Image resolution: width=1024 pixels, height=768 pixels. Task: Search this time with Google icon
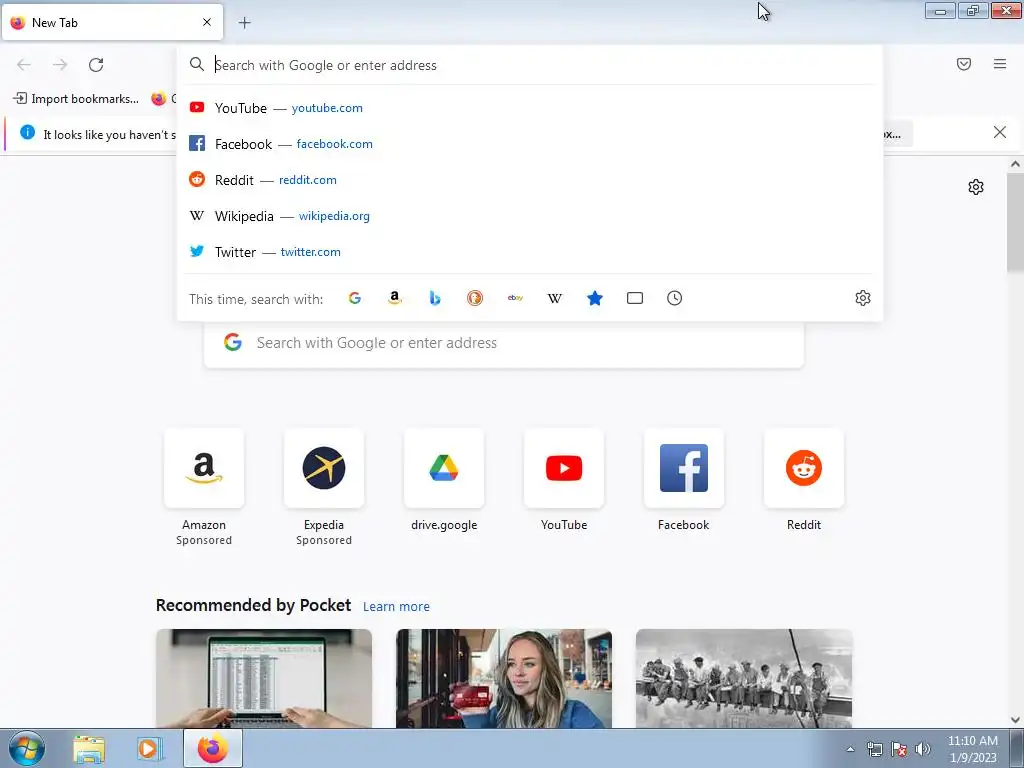pos(355,298)
